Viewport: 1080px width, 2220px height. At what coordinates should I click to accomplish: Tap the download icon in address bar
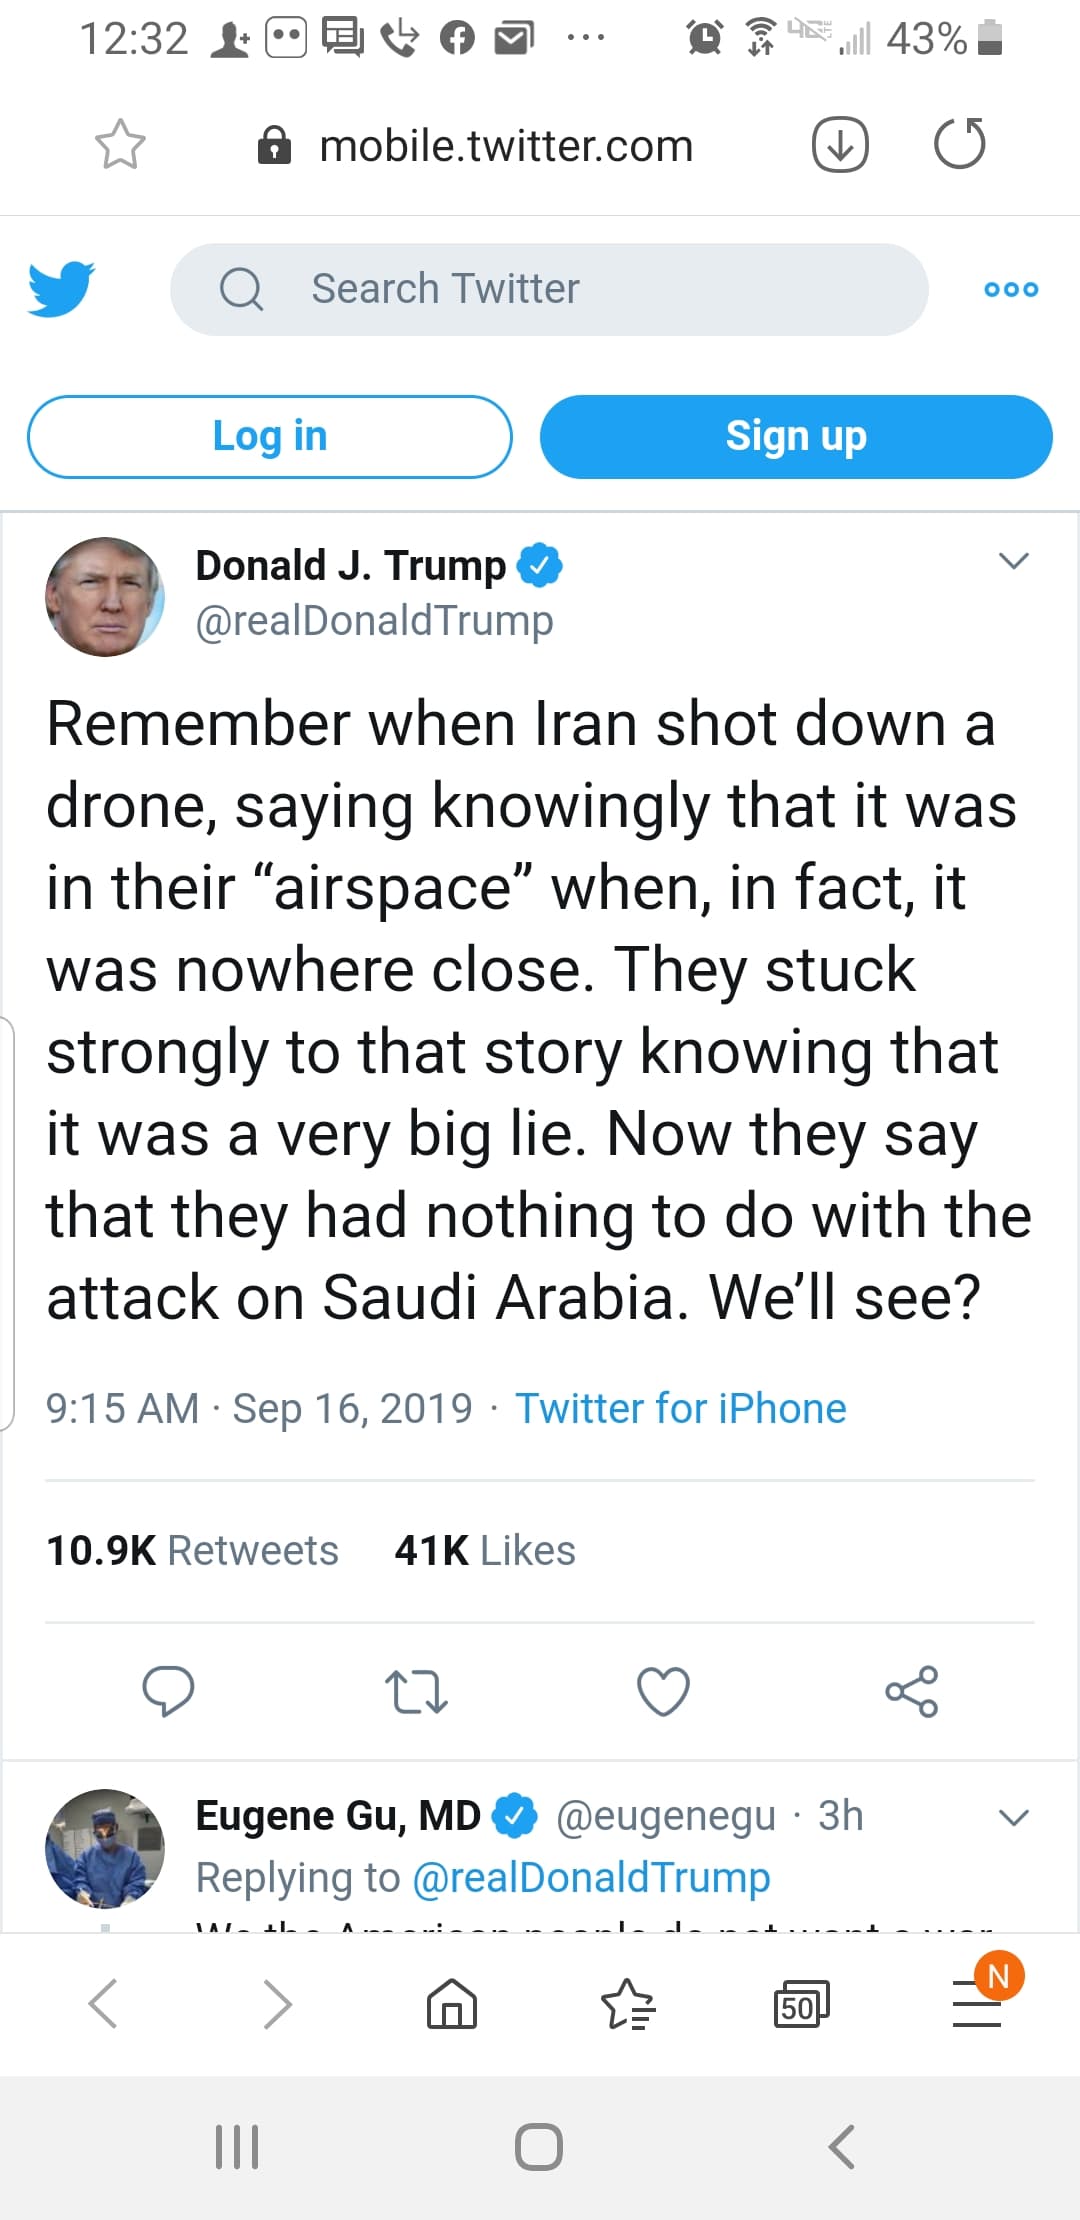[x=839, y=145]
